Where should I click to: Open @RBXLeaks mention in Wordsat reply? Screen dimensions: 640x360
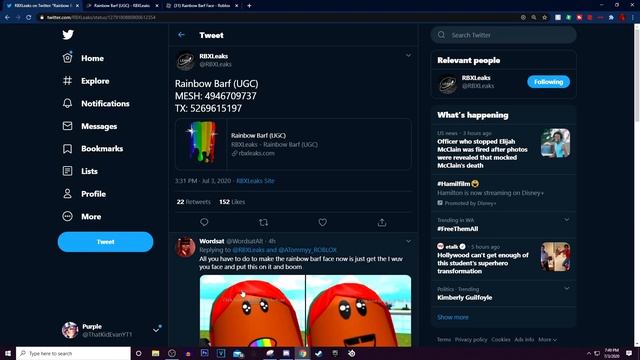coord(249,250)
